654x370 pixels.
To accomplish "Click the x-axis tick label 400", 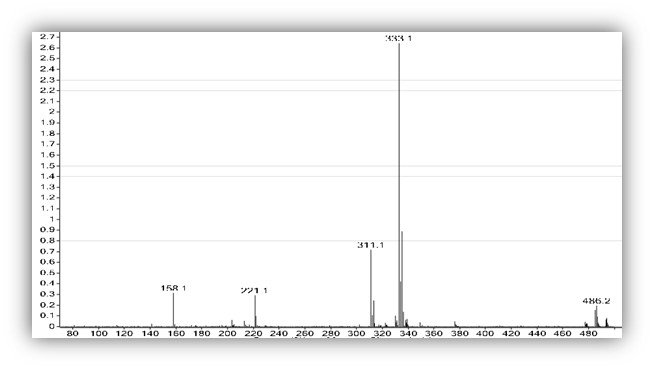I will coord(485,334).
